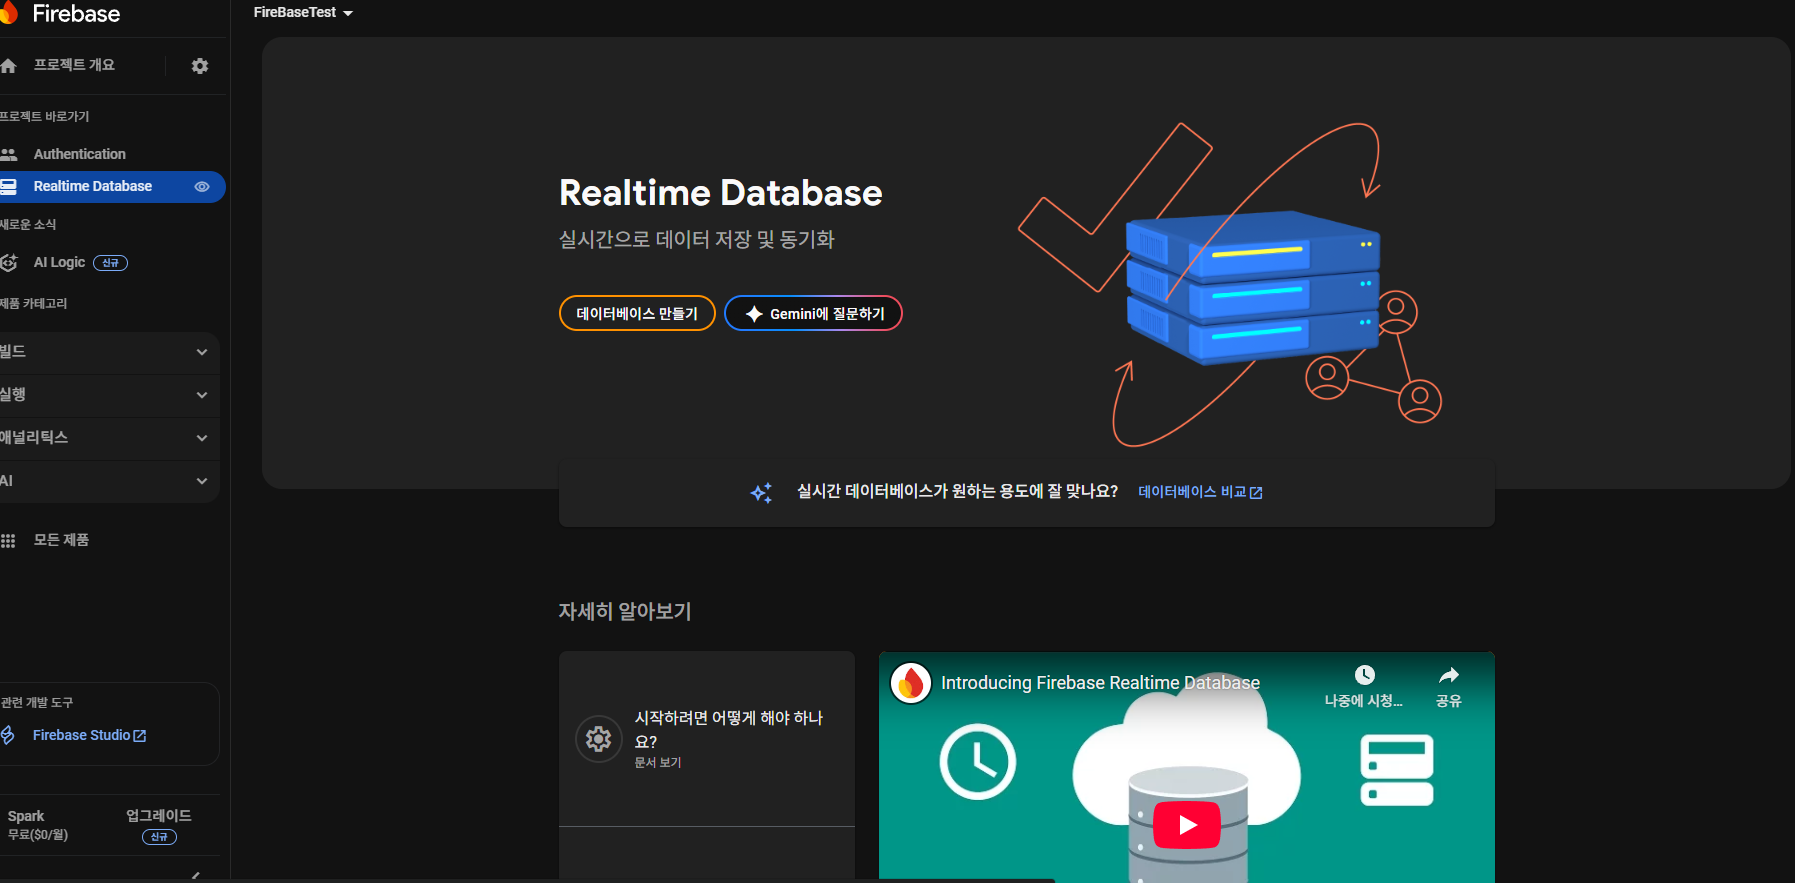Click the video title Introducing Firebase Realtime Database

click(x=1100, y=683)
